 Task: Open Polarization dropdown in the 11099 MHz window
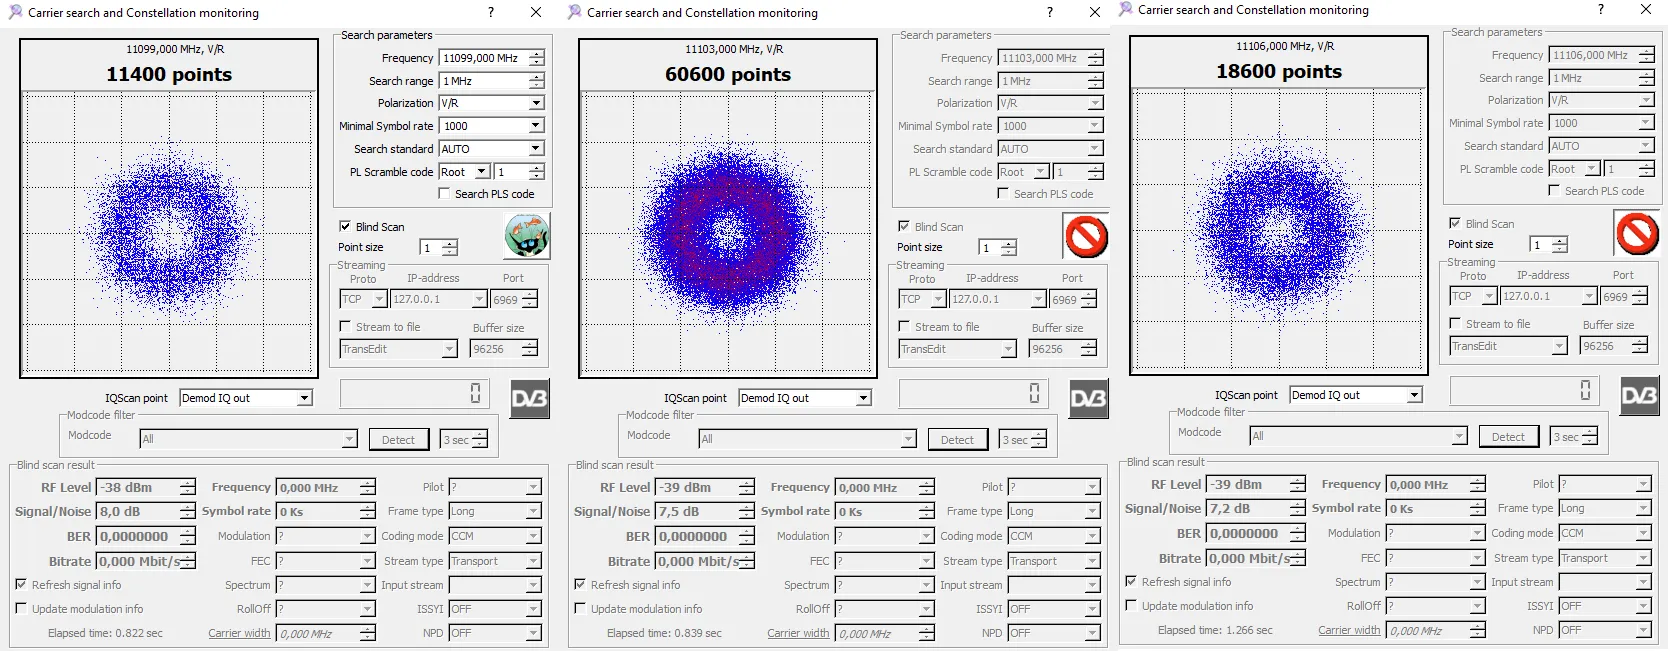(x=536, y=103)
